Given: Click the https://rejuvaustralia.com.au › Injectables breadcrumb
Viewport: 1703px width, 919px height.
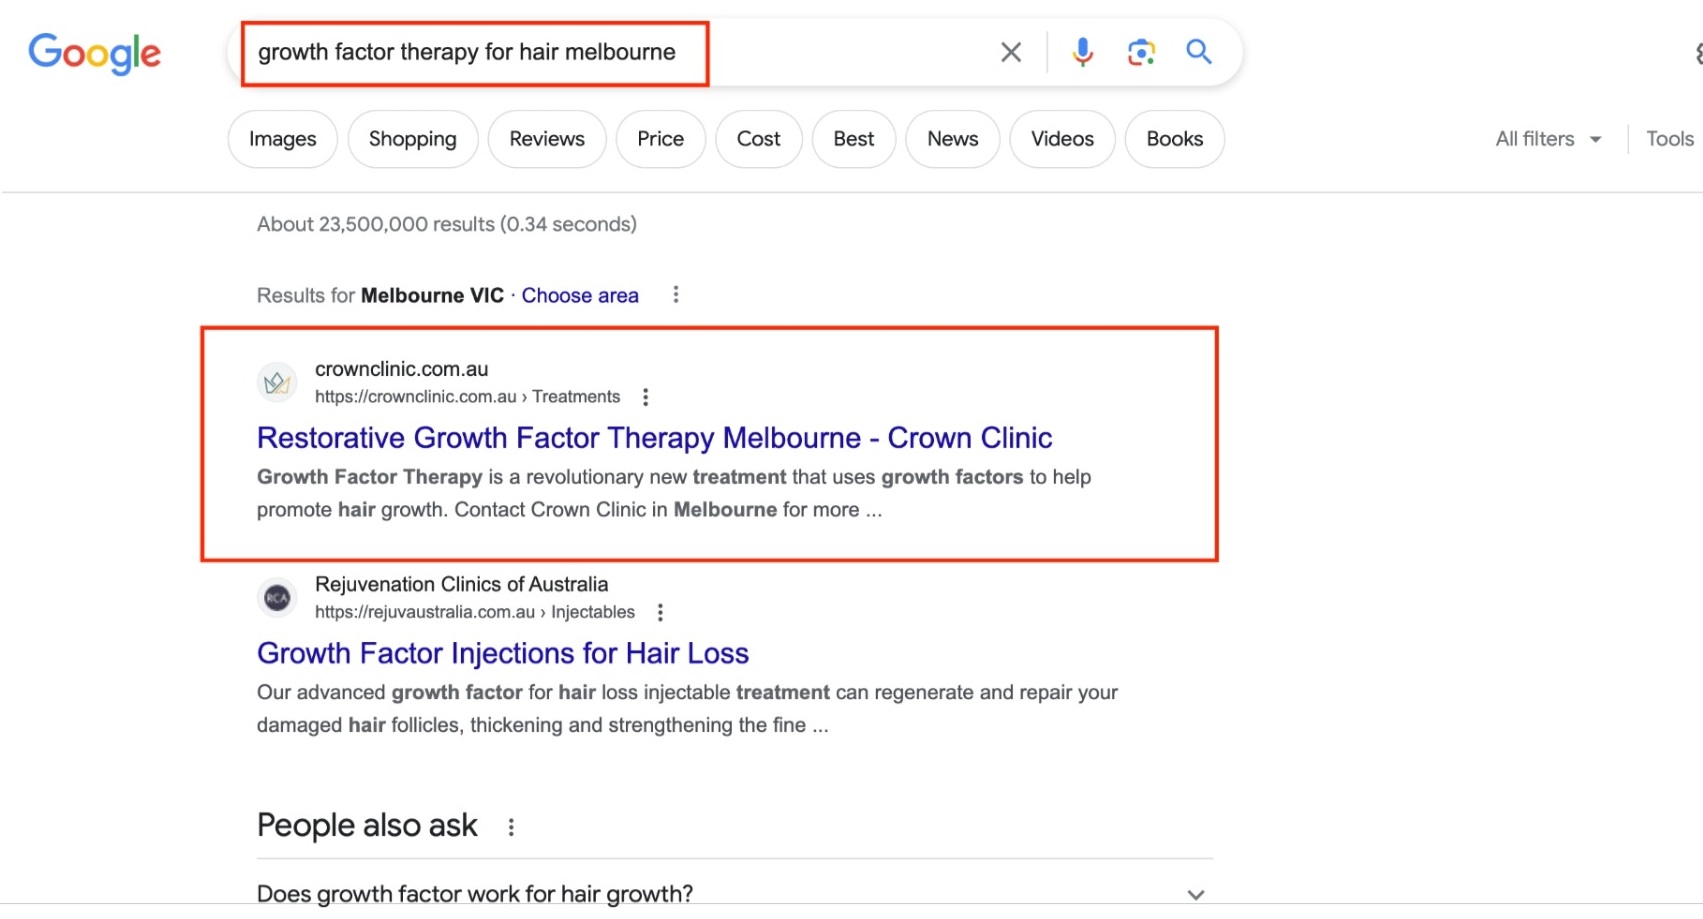Looking at the screenshot, I should coord(475,612).
